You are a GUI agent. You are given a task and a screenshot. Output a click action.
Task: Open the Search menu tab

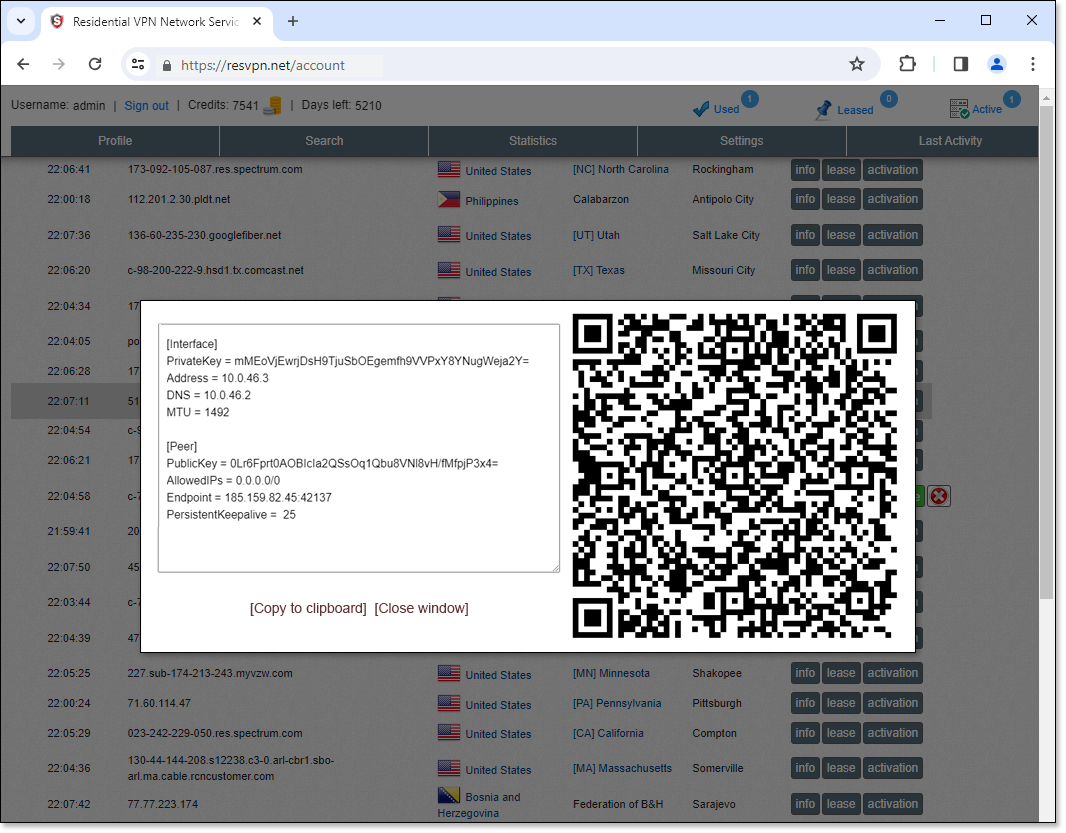click(324, 141)
